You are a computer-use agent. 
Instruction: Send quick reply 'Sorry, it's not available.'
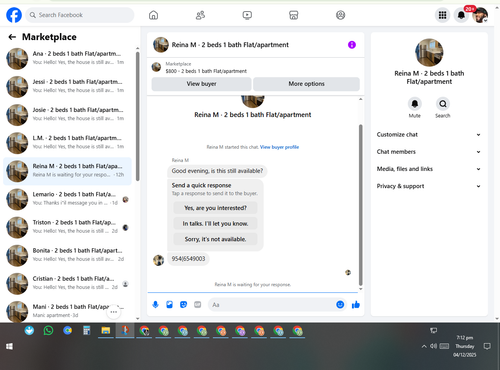[215, 239]
